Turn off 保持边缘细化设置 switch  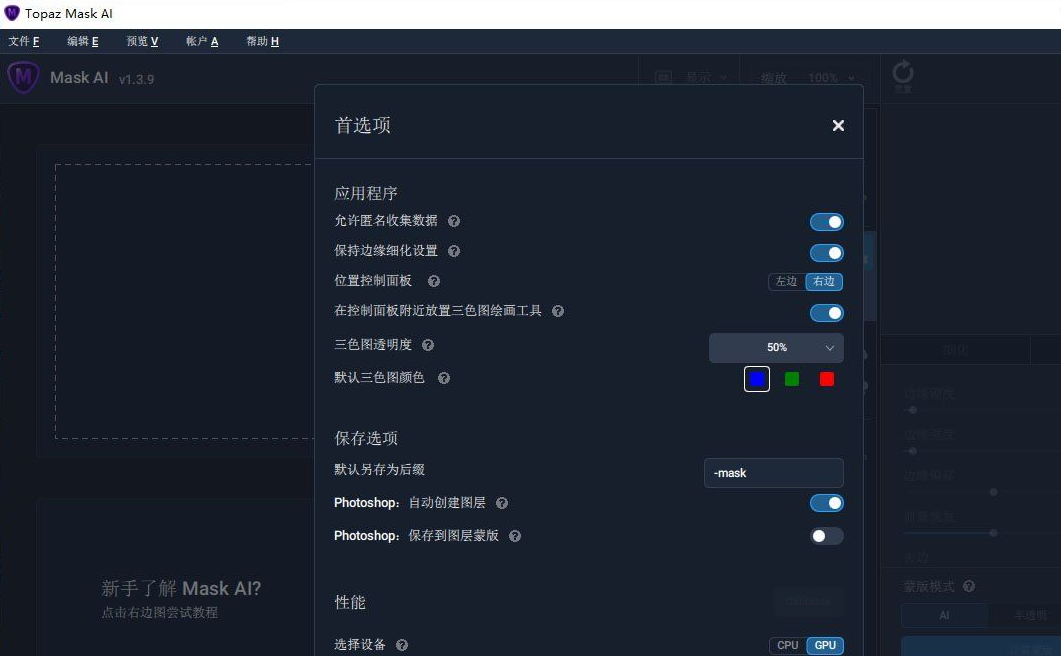(x=826, y=253)
